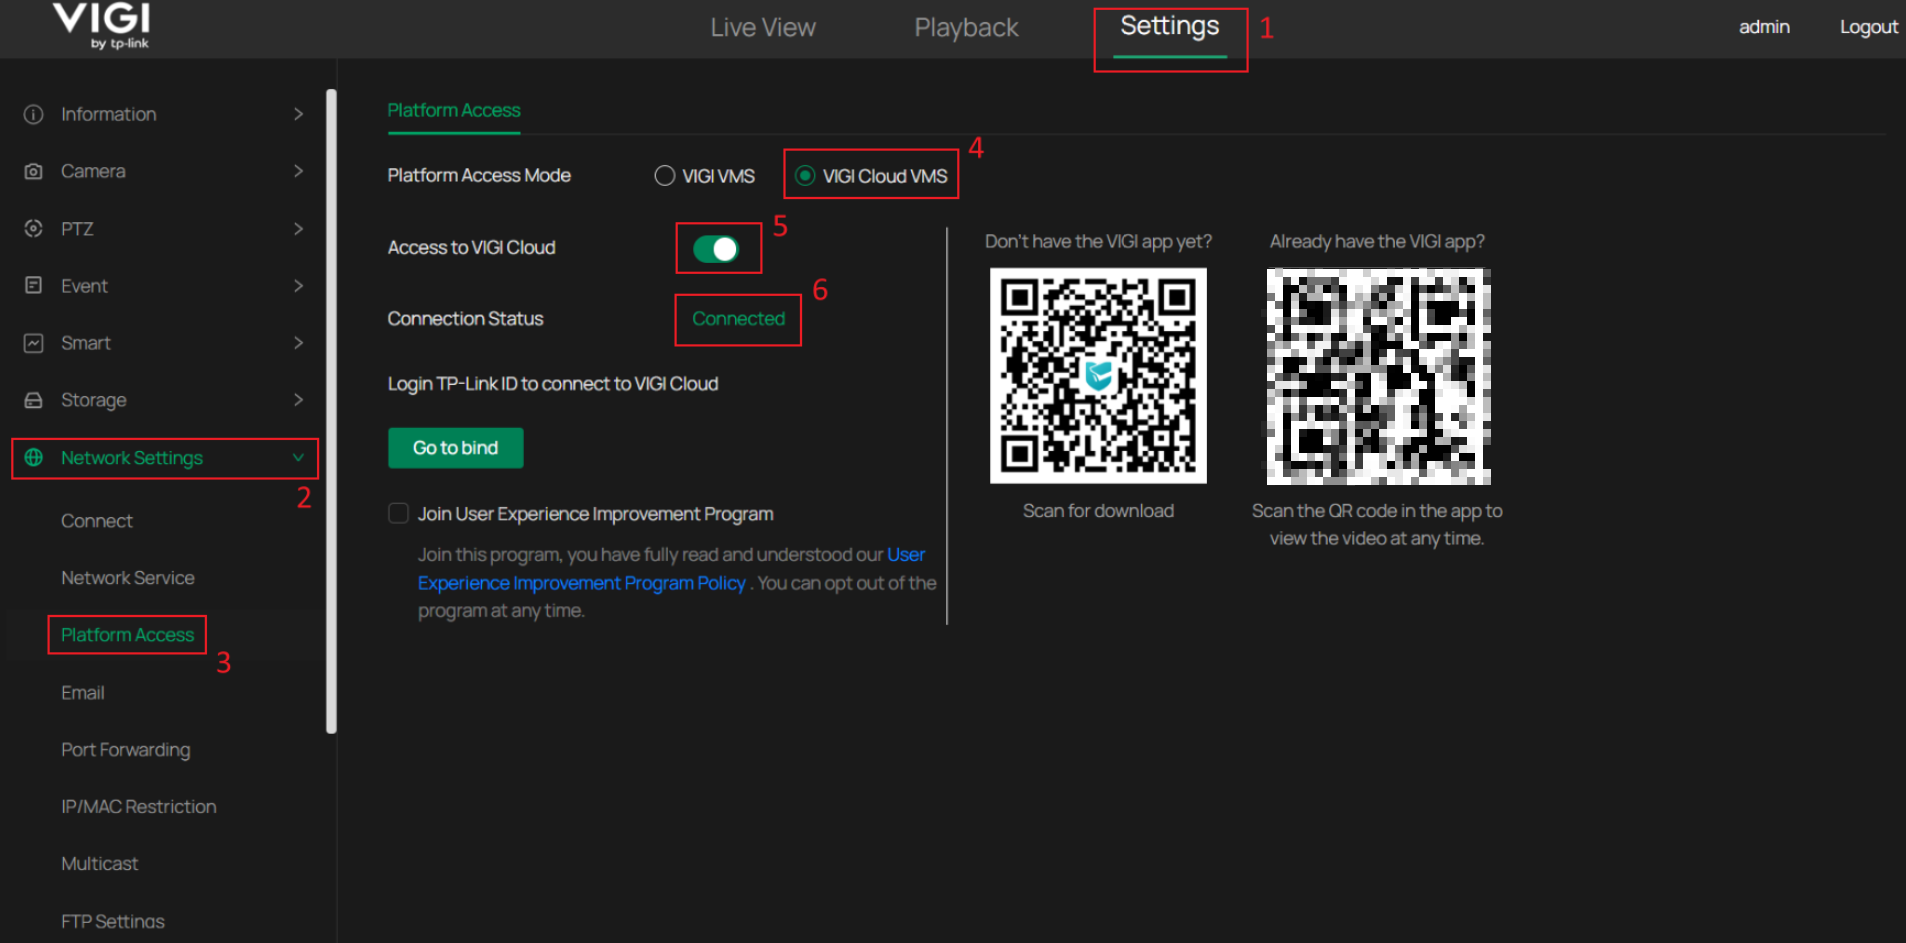Click the Connection Status label
Viewport: 1906px width, 943px height.
(465, 319)
